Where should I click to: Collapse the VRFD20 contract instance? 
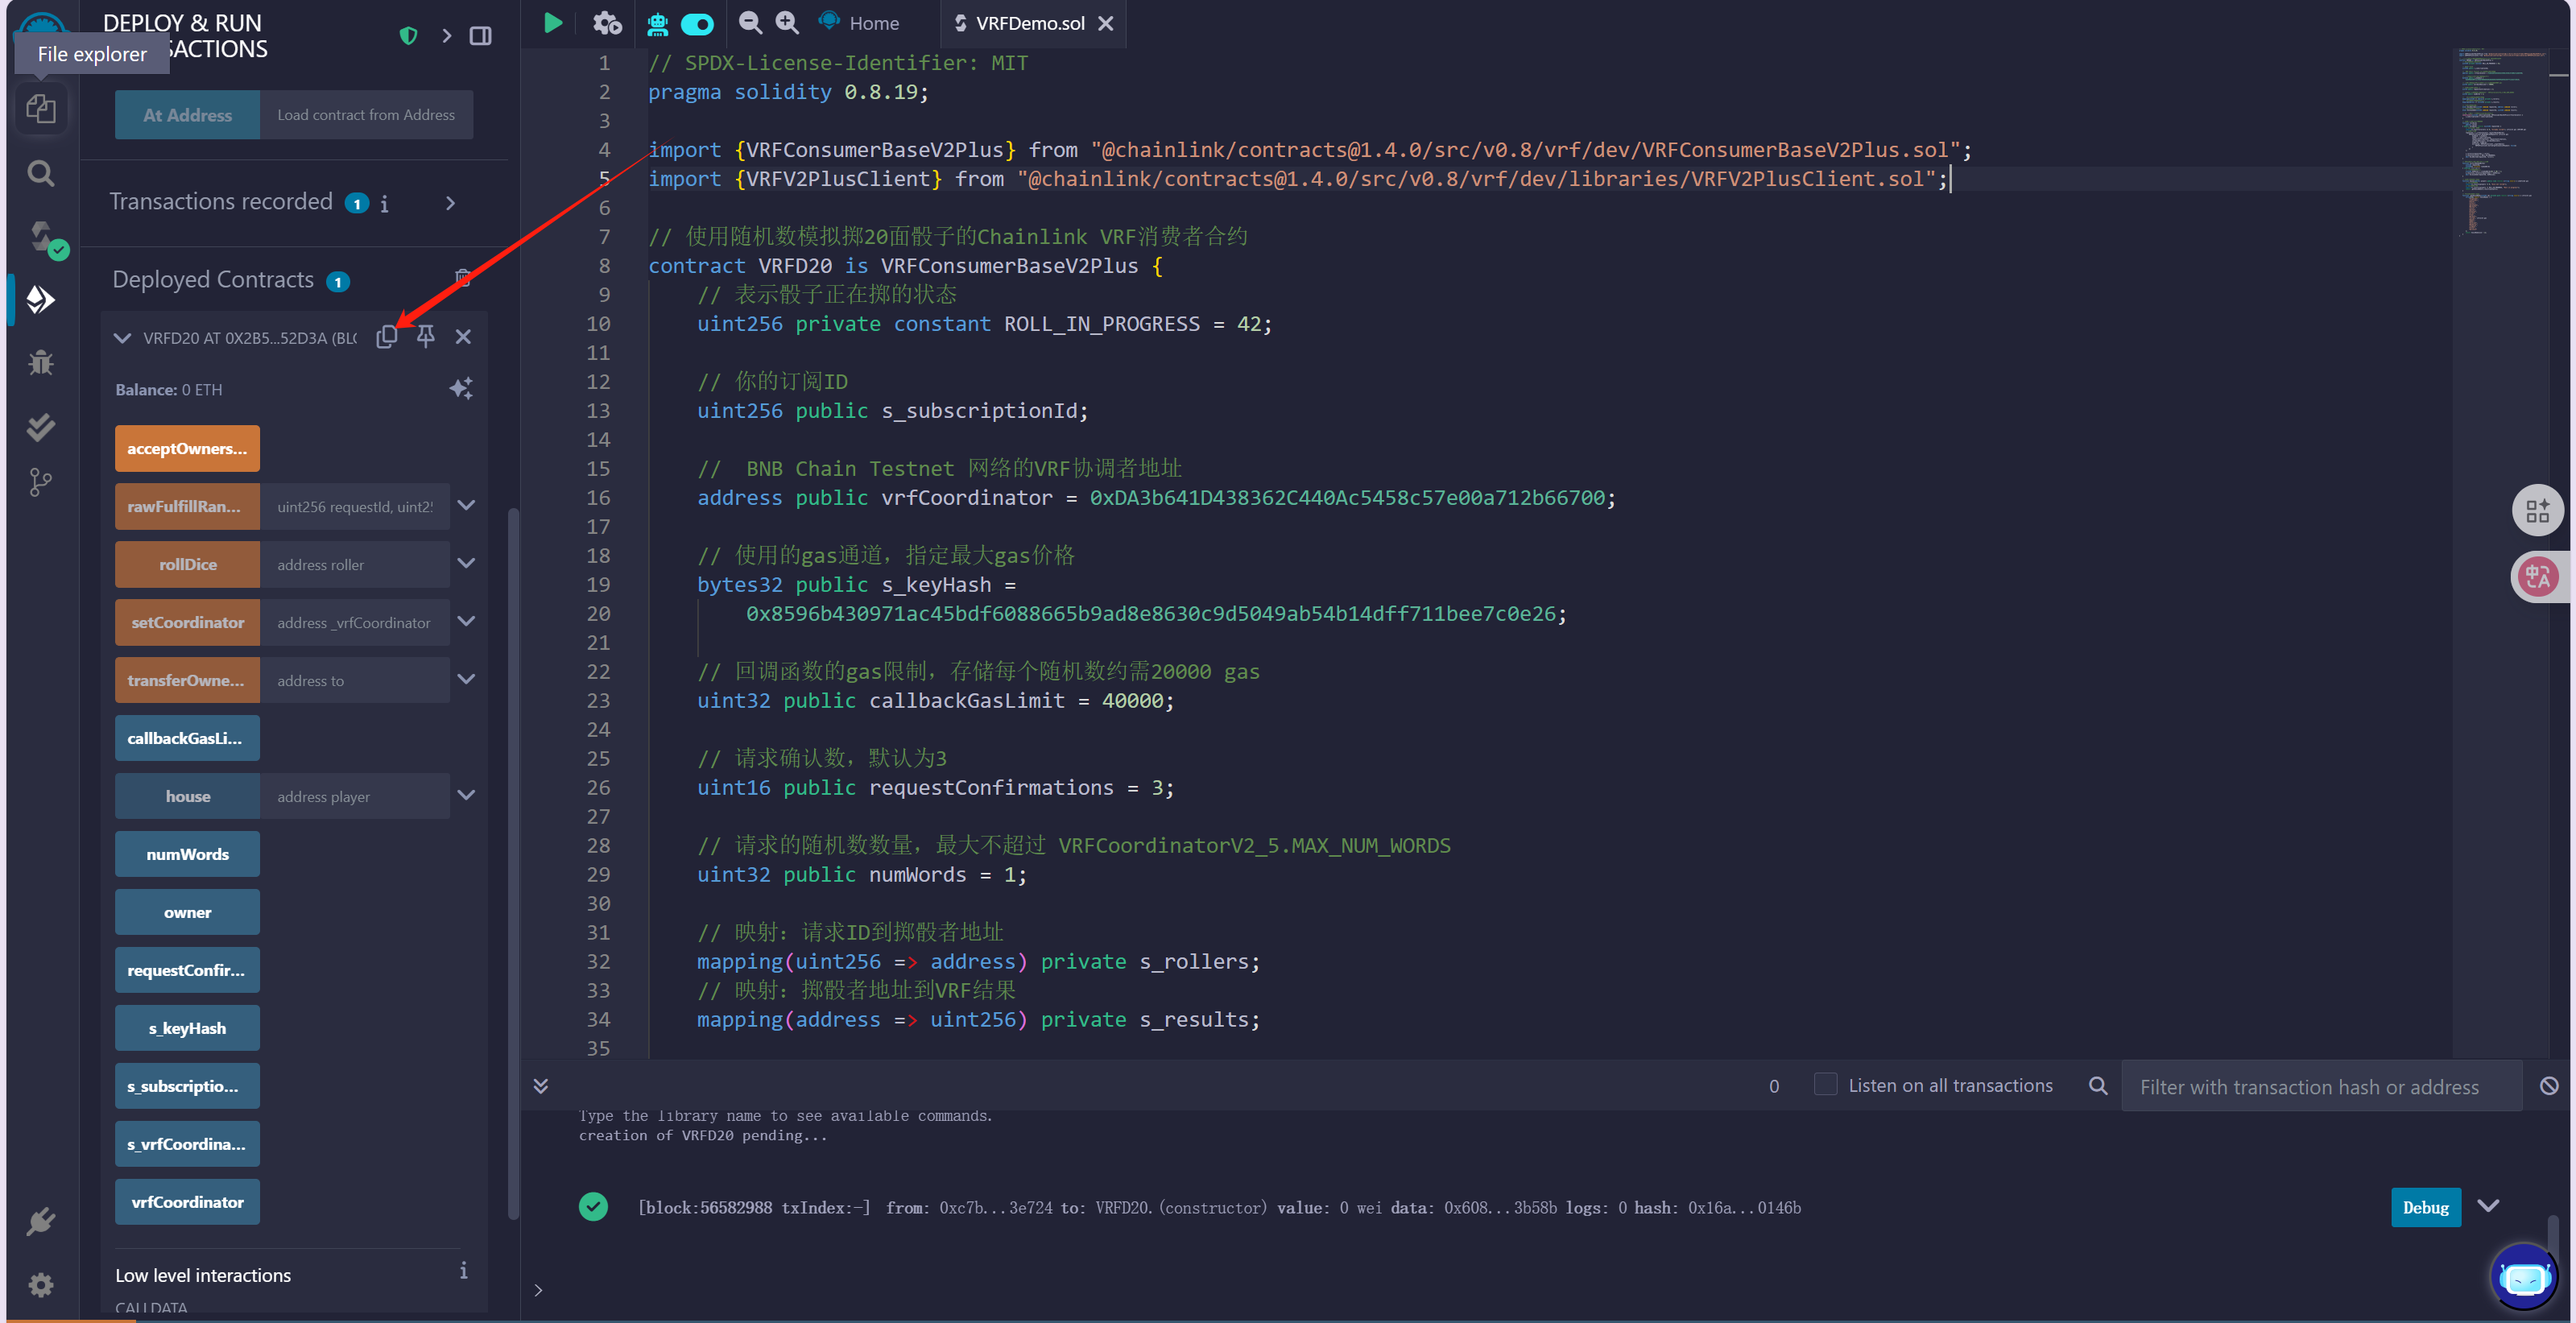(x=122, y=338)
